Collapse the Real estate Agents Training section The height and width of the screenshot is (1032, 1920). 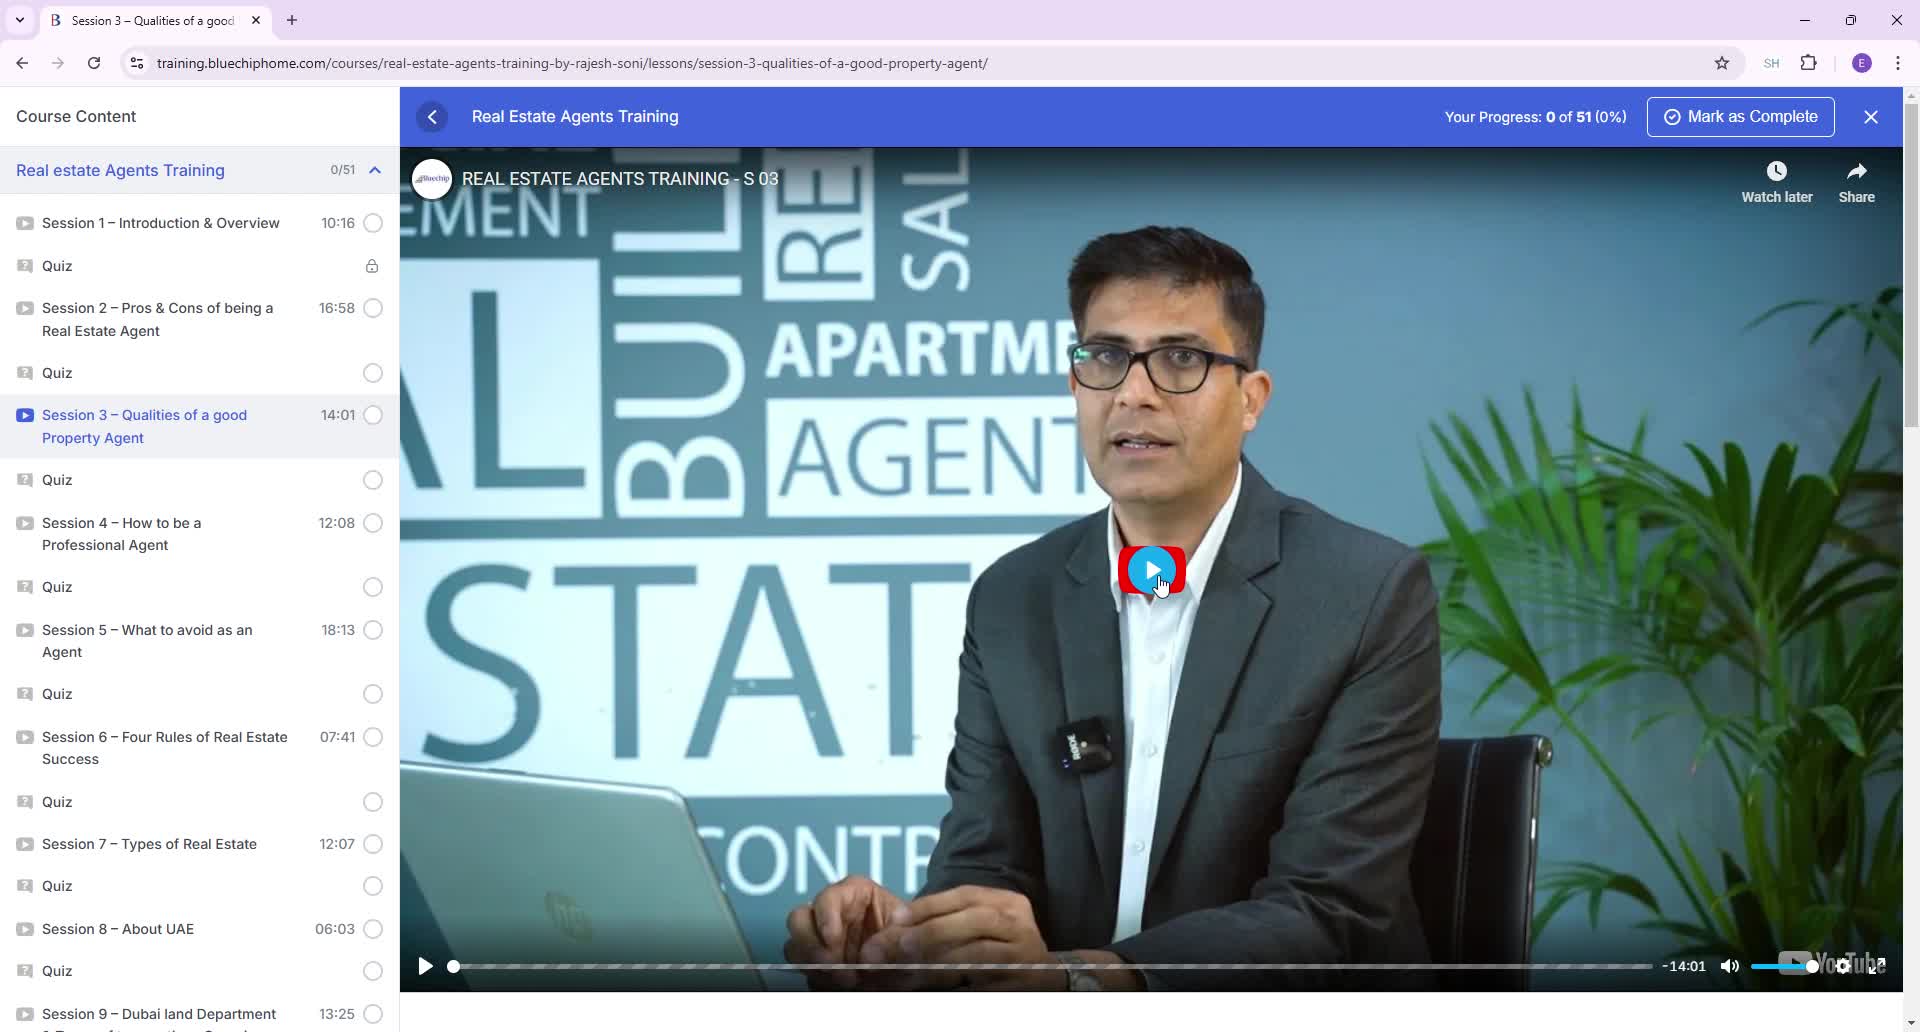[x=375, y=170]
